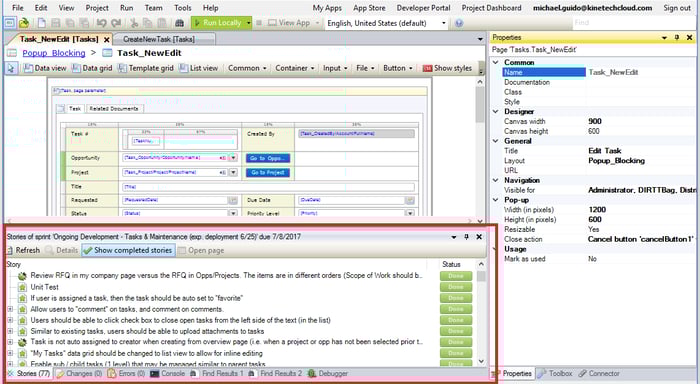The image size is (700, 384).
Task: Click the binoculars find icon
Action: pos(179,23)
